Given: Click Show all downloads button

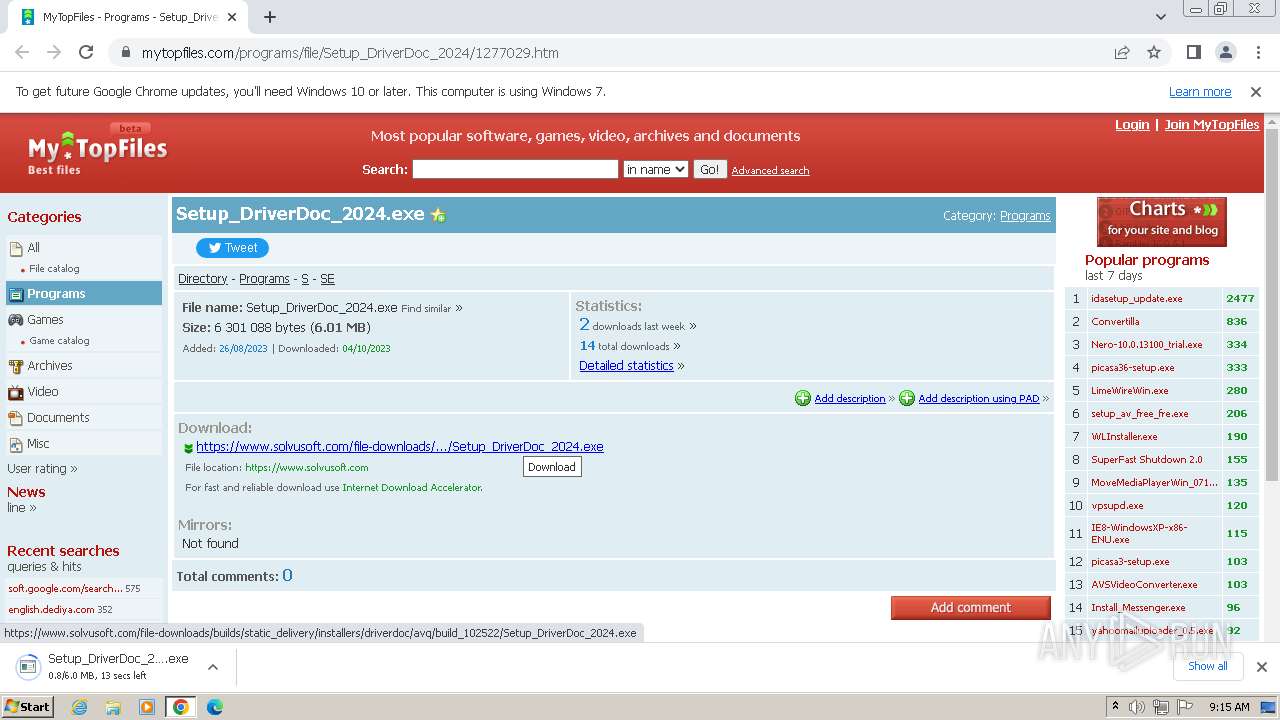Looking at the screenshot, I should [1208, 667].
